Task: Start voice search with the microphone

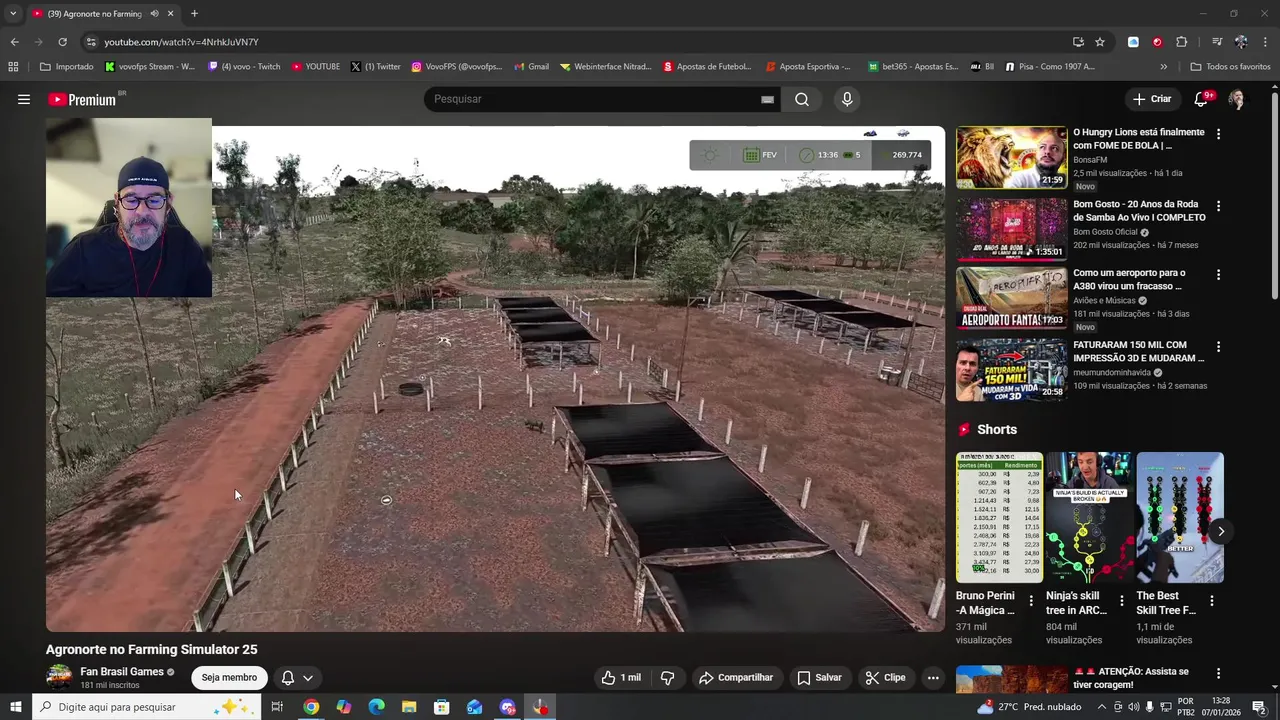Action: 847,99
